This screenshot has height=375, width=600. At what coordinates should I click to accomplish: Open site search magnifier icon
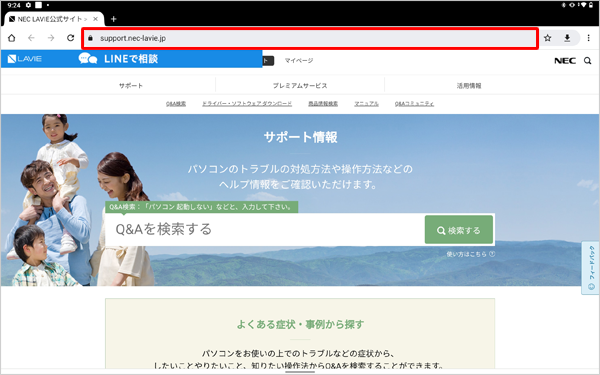coord(587,60)
